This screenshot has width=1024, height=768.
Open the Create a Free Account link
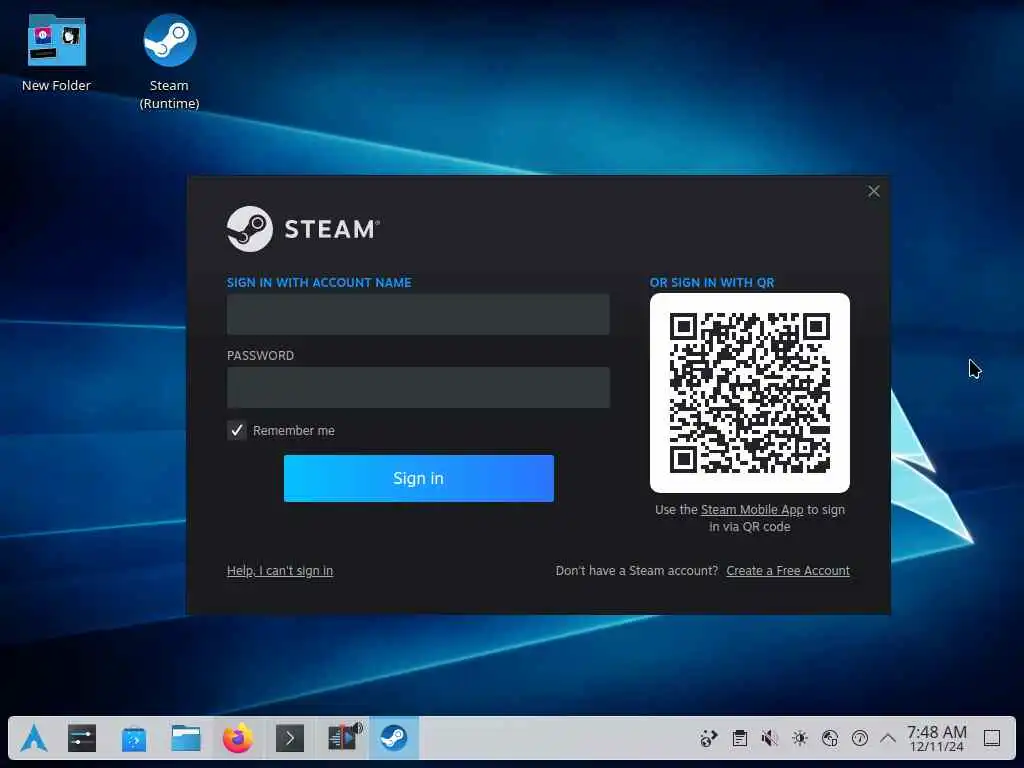coord(788,571)
